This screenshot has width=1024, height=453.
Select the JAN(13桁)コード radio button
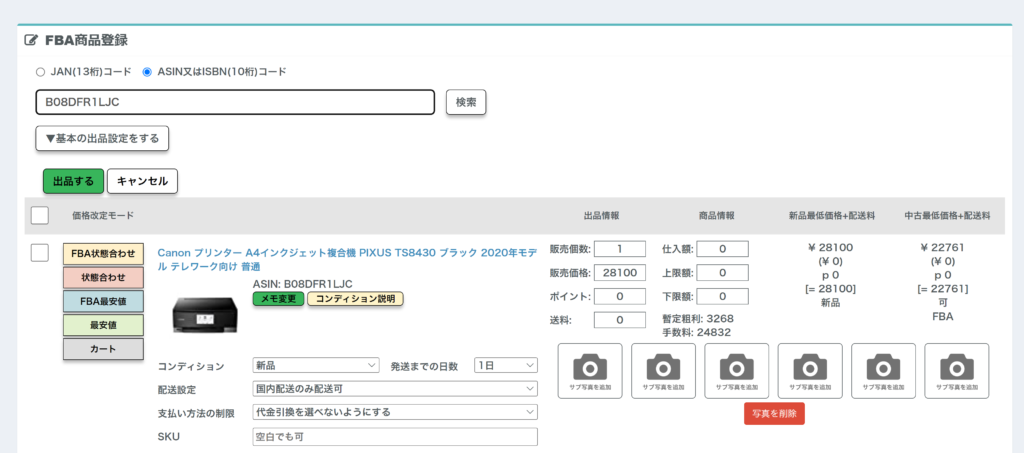40,72
